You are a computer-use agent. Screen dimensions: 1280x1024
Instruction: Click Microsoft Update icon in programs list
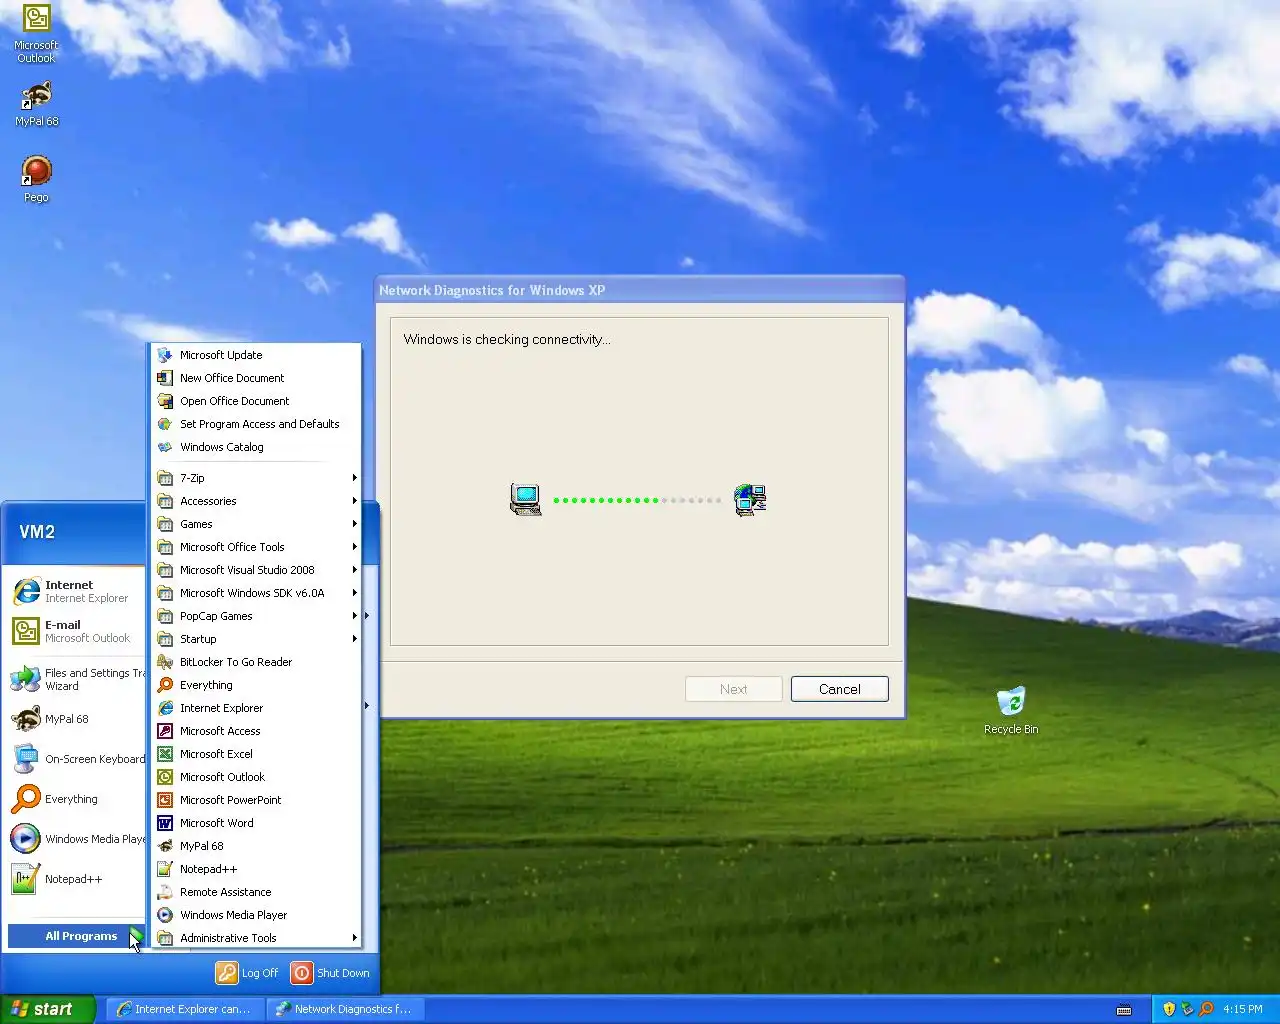[165, 355]
